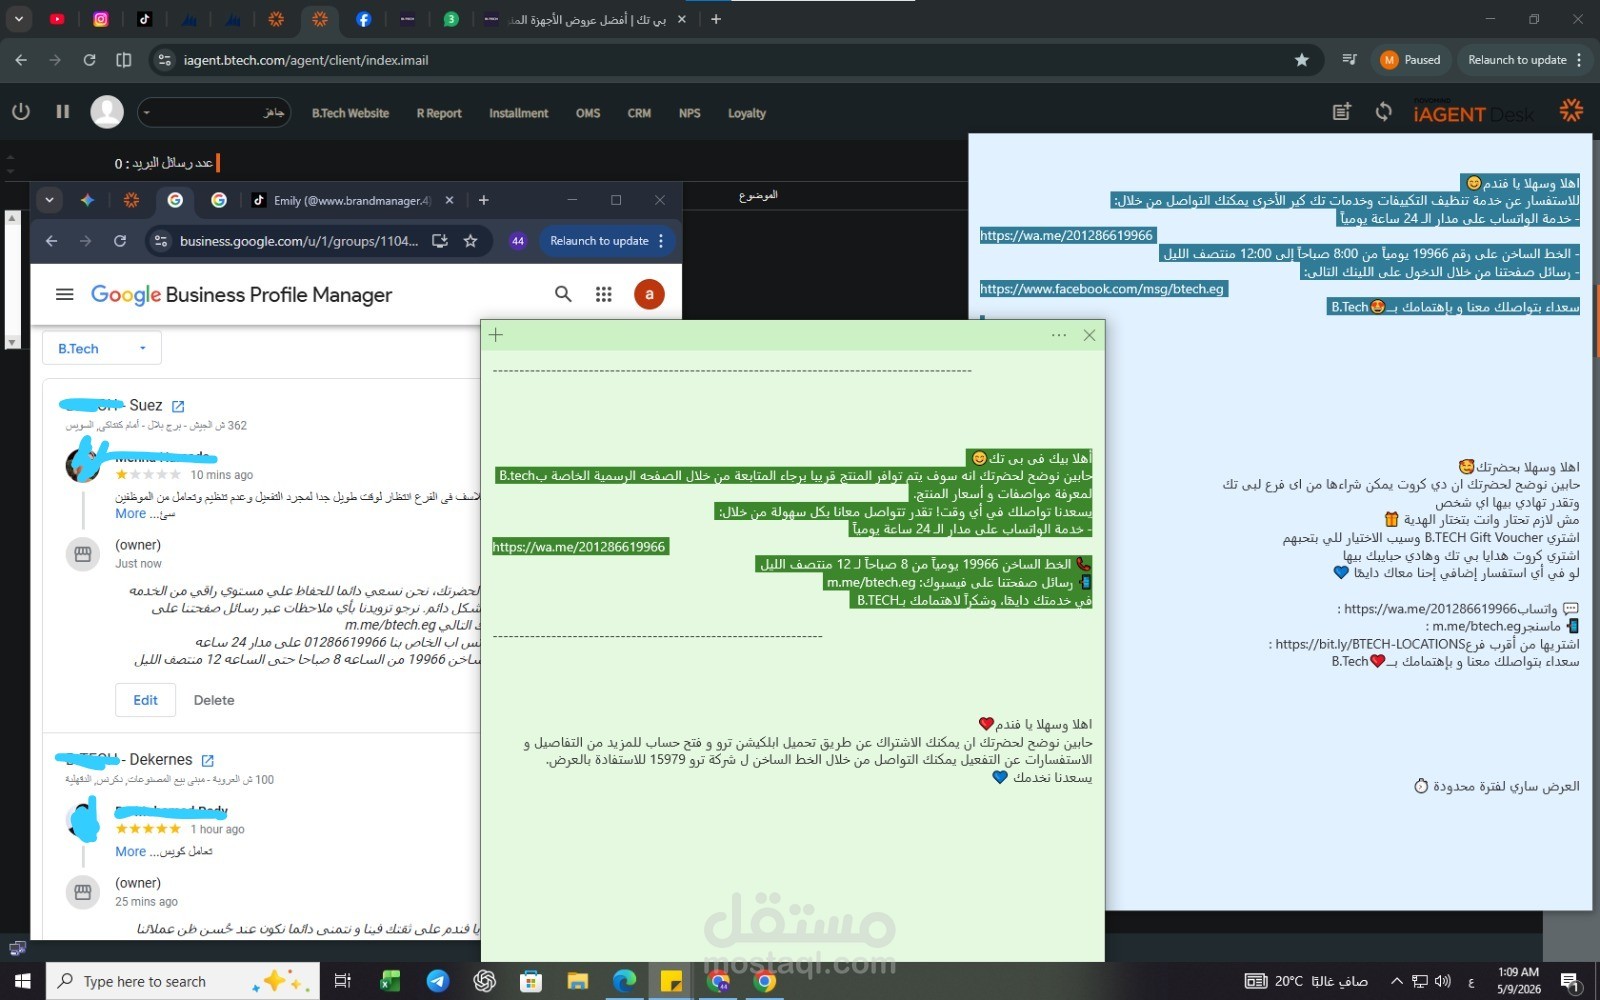Click the iAgent refresh/sync icon

(1384, 112)
